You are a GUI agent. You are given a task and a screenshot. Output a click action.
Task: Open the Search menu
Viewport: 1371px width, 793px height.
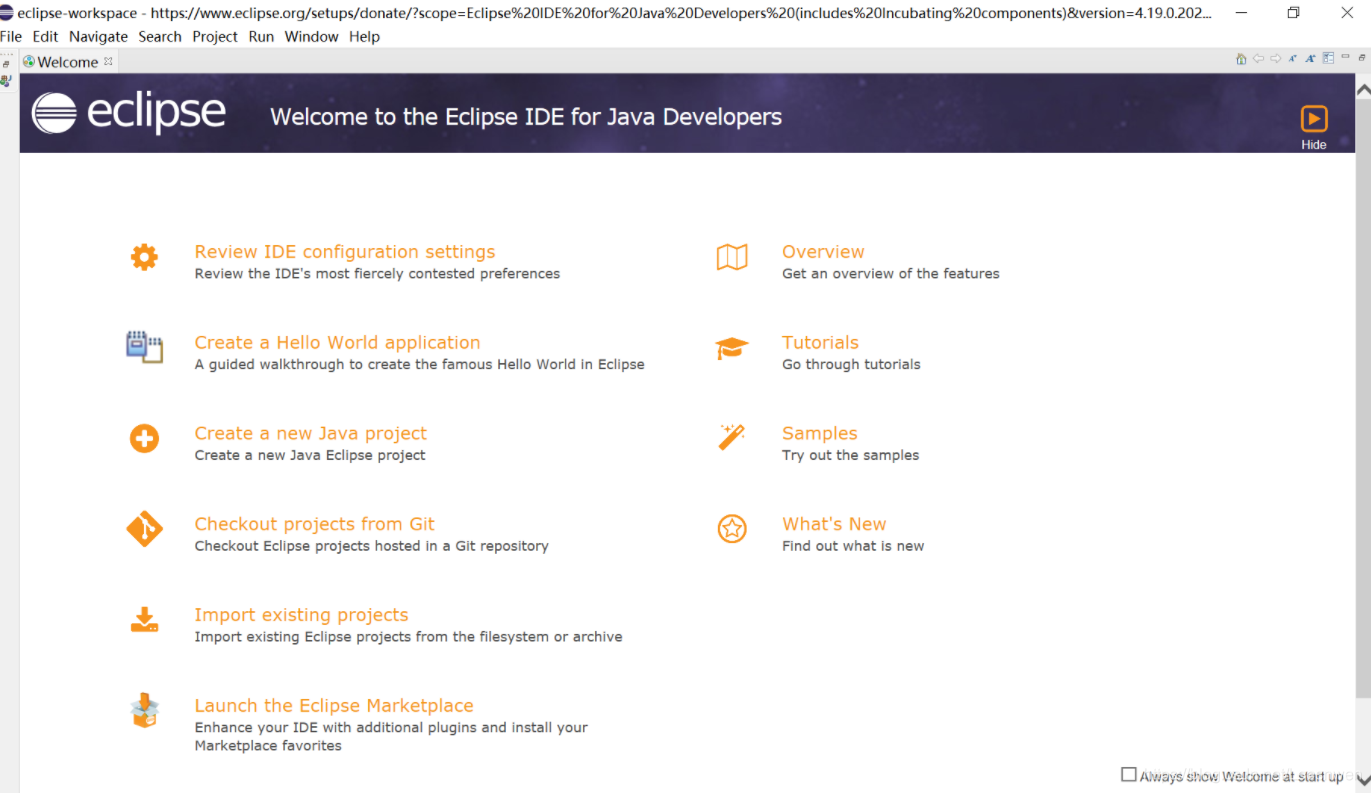pos(160,36)
